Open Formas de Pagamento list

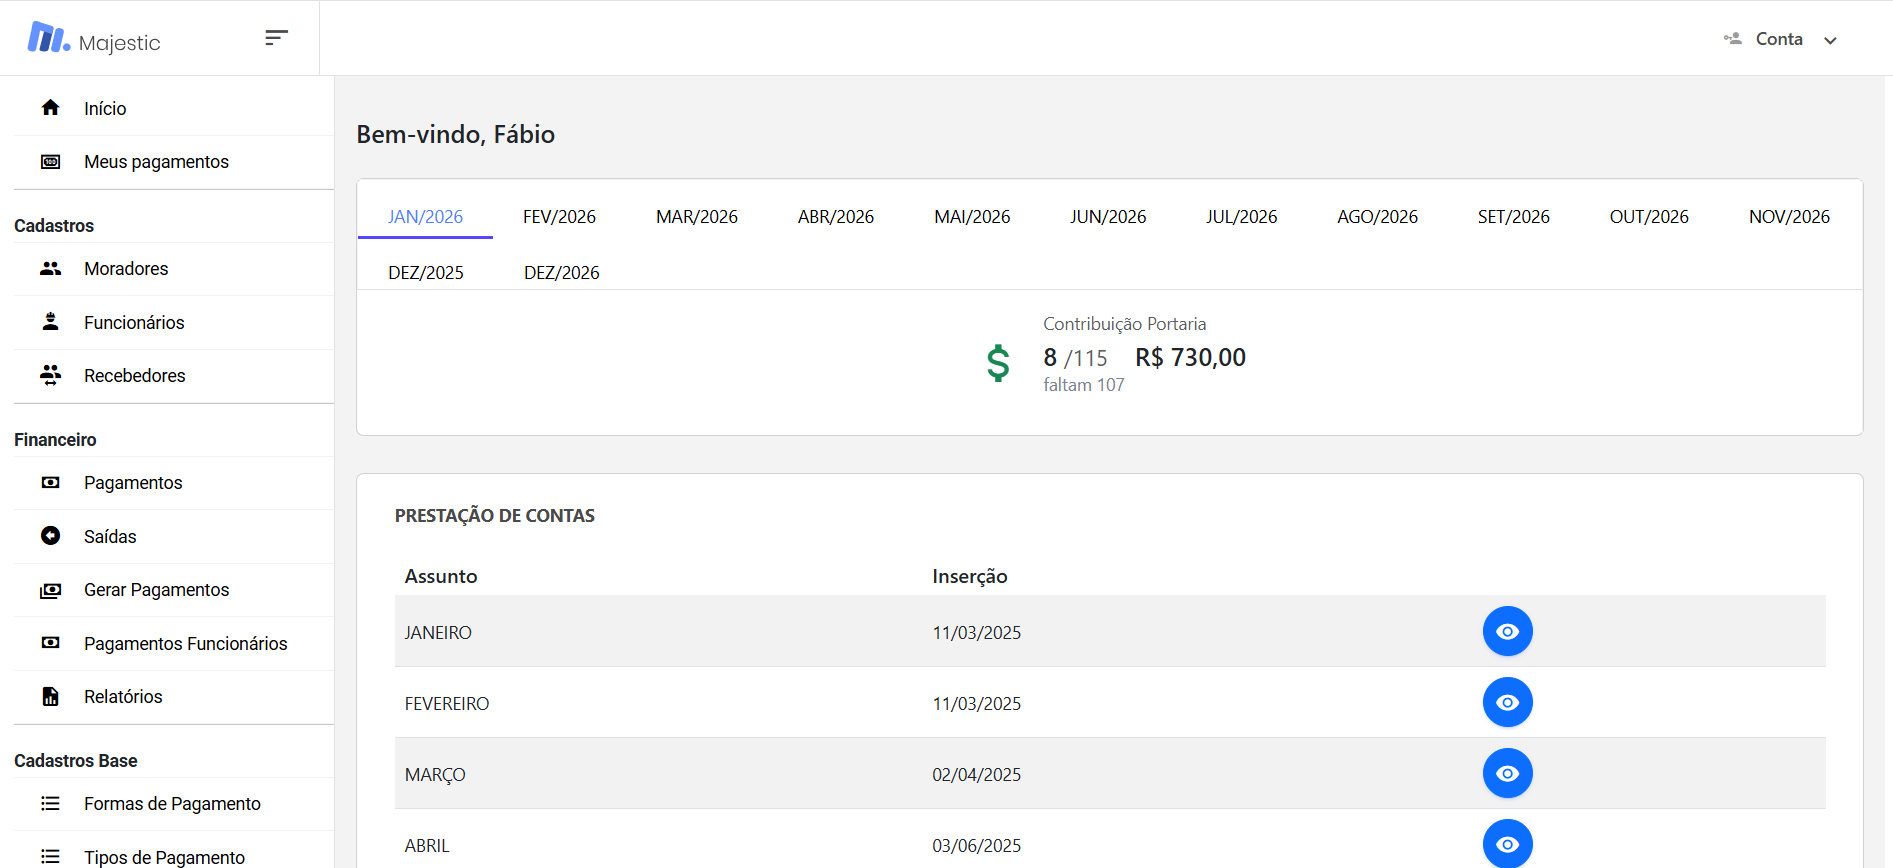click(172, 804)
